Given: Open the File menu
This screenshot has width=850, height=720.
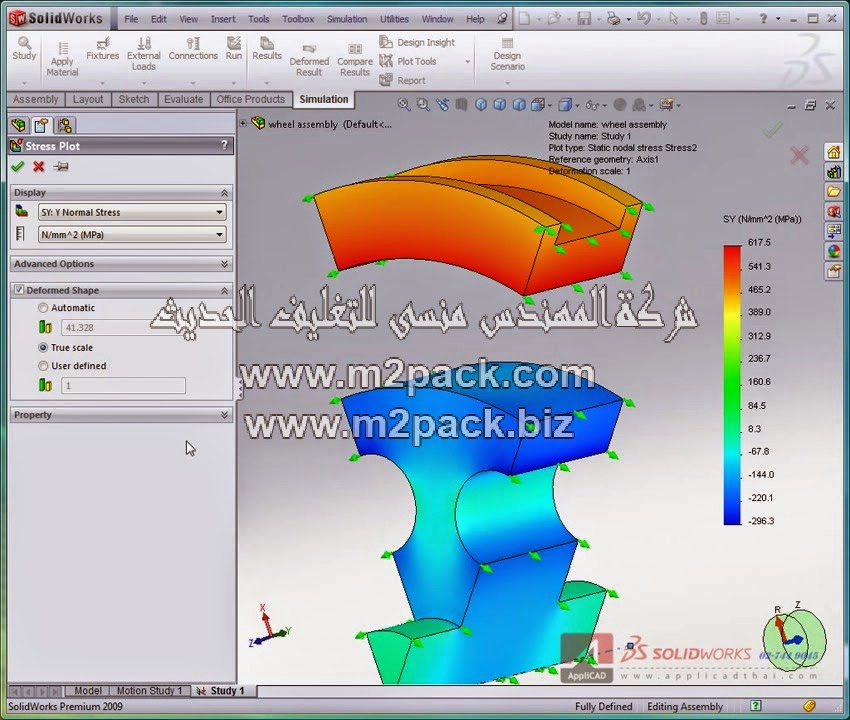Looking at the screenshot, I should coord(131,19).
